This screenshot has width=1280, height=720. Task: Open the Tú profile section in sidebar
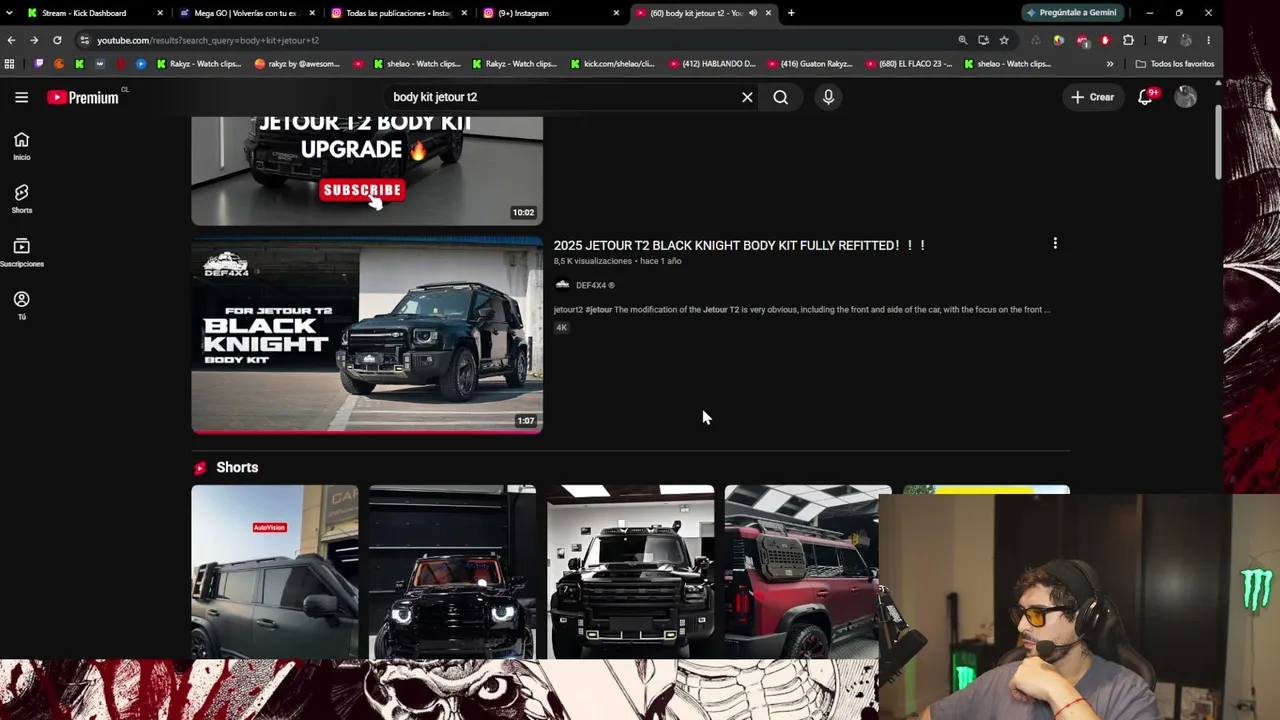point(21,305)
